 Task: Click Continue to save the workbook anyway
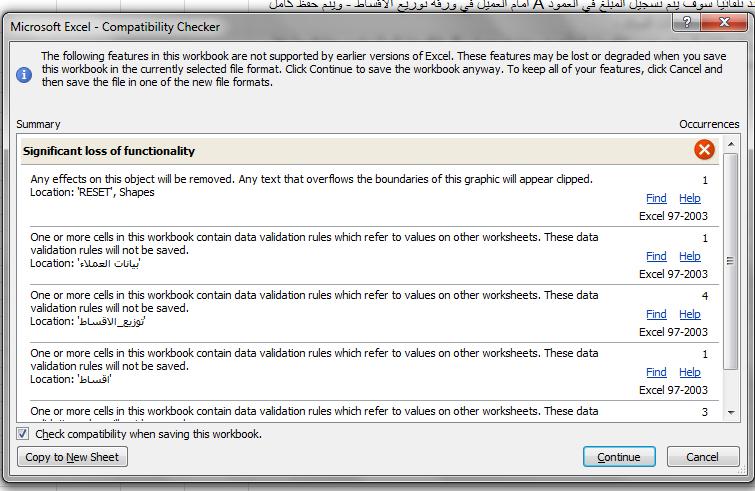click(619, 457)
